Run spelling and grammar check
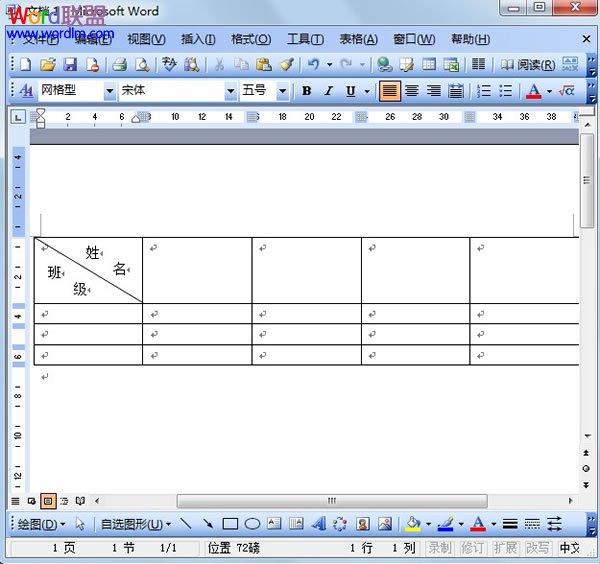The width and height of the screenshot is (600, 564). (169, 64)
